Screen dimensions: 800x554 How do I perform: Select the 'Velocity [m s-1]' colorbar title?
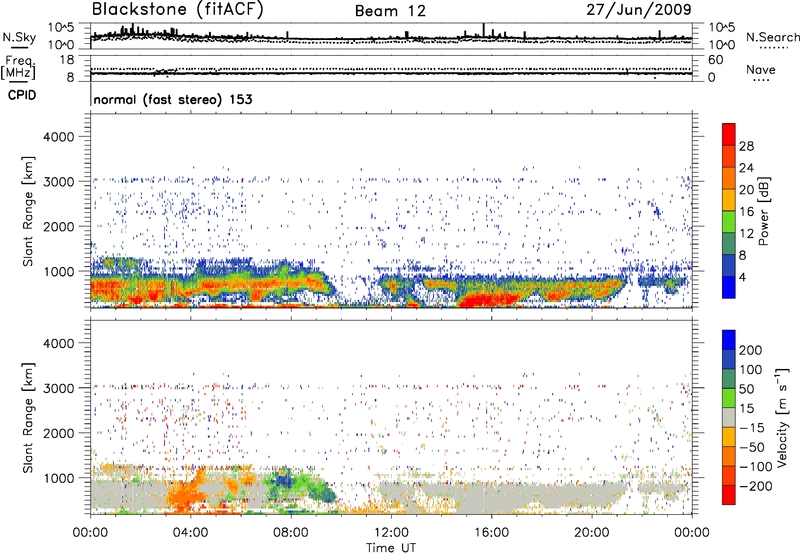[x=782, y=417]
